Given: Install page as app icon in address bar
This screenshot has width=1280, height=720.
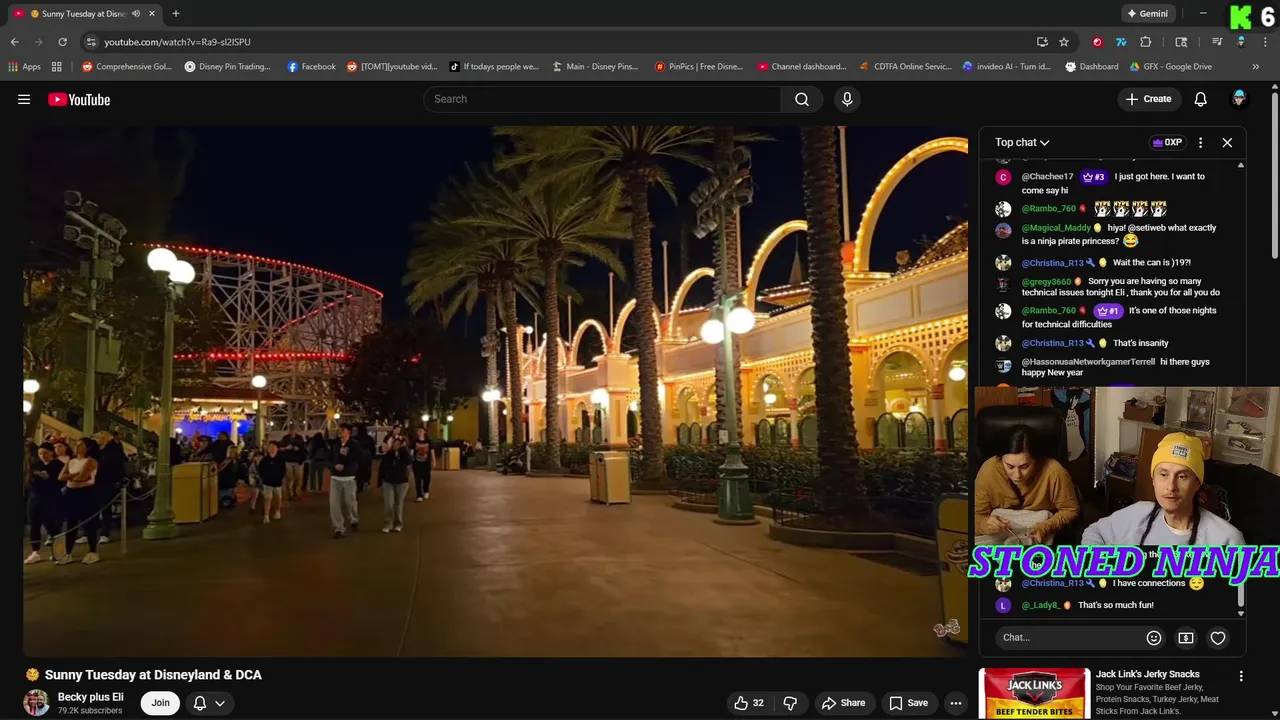Looking at the screenshot, I should [1042, 42].
